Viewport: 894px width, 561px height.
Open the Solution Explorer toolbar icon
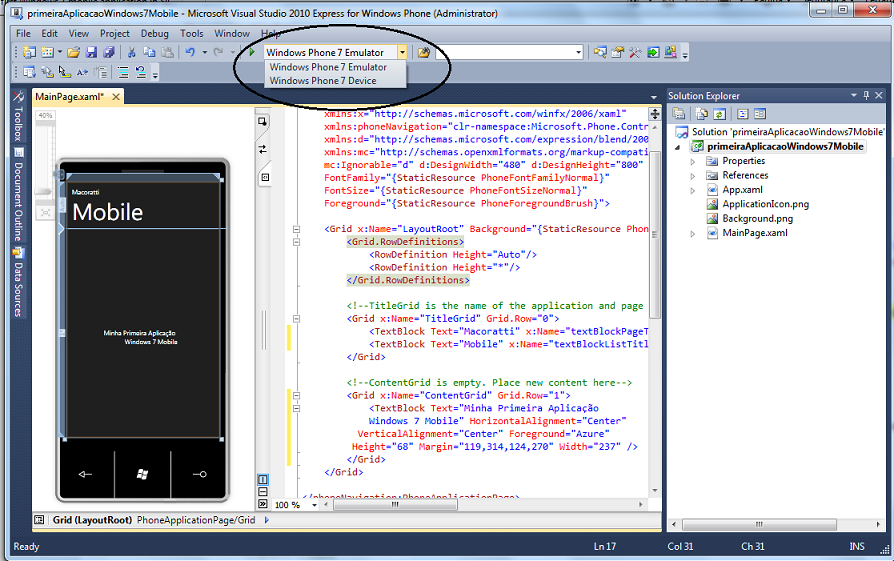coord(600,52)
